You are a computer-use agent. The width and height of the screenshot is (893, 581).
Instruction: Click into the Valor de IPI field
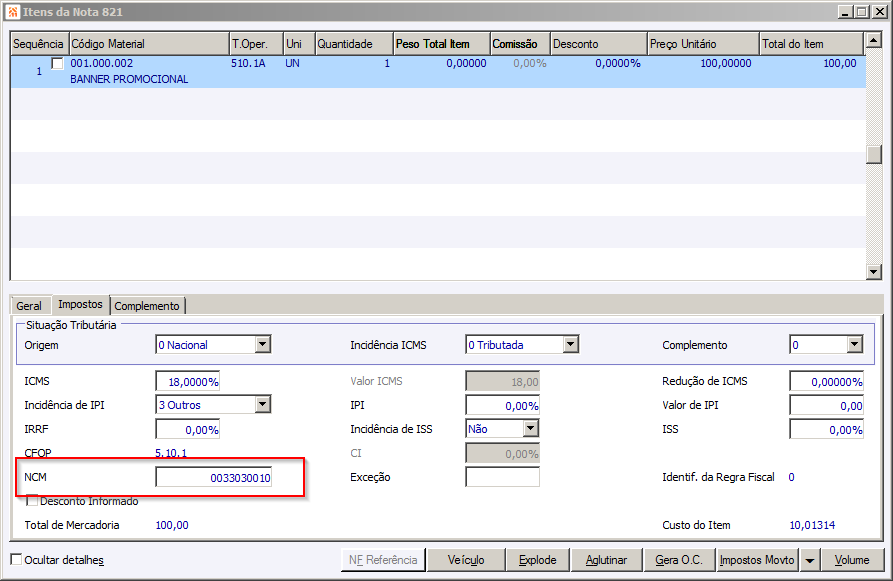(x=826, y=406)
